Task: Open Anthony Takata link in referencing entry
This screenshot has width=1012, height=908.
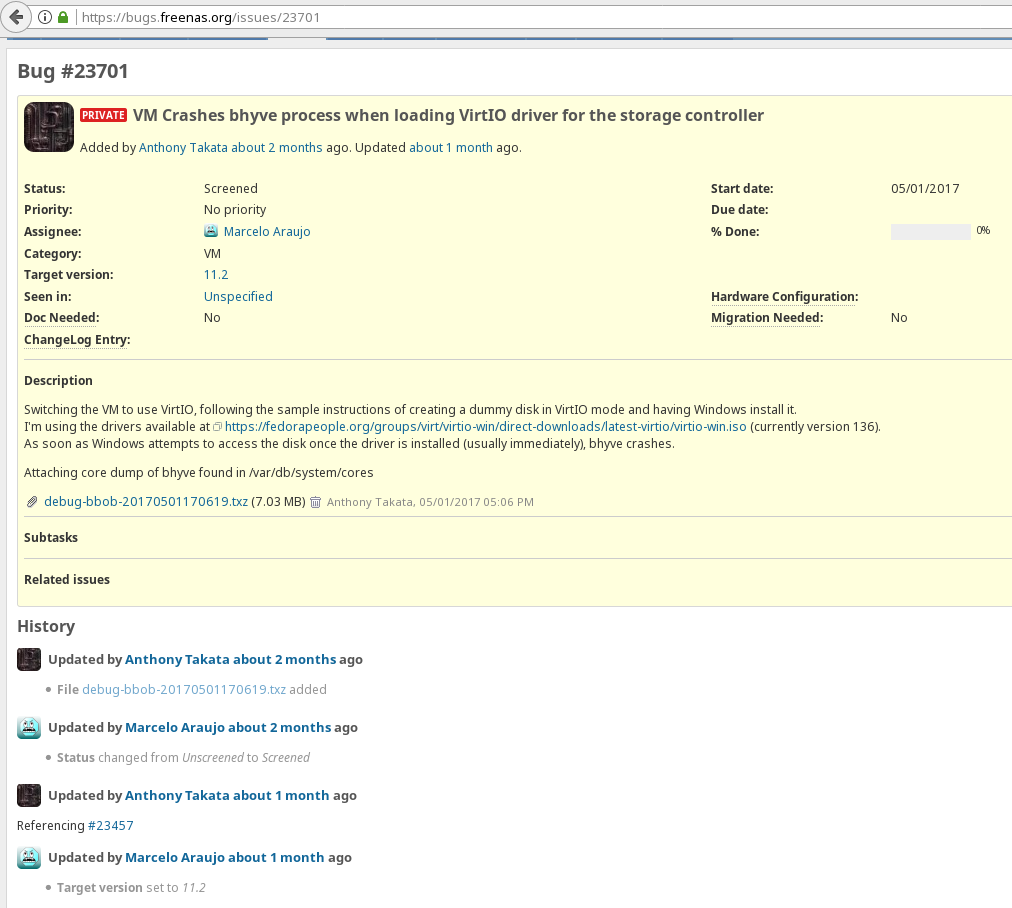Action: point(177,795)
